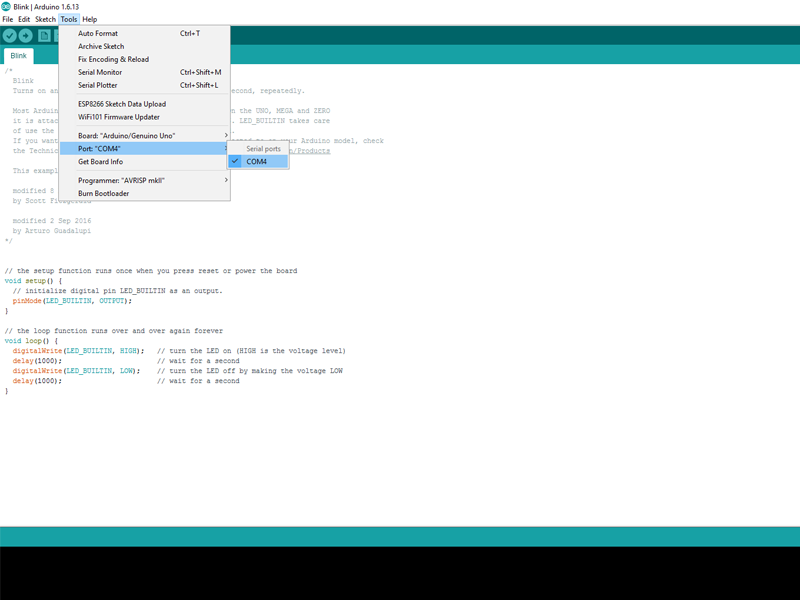This screenshot has height=600, width=800.
Task: Launch the Serial Monitor
Action: tap(144, 72)
